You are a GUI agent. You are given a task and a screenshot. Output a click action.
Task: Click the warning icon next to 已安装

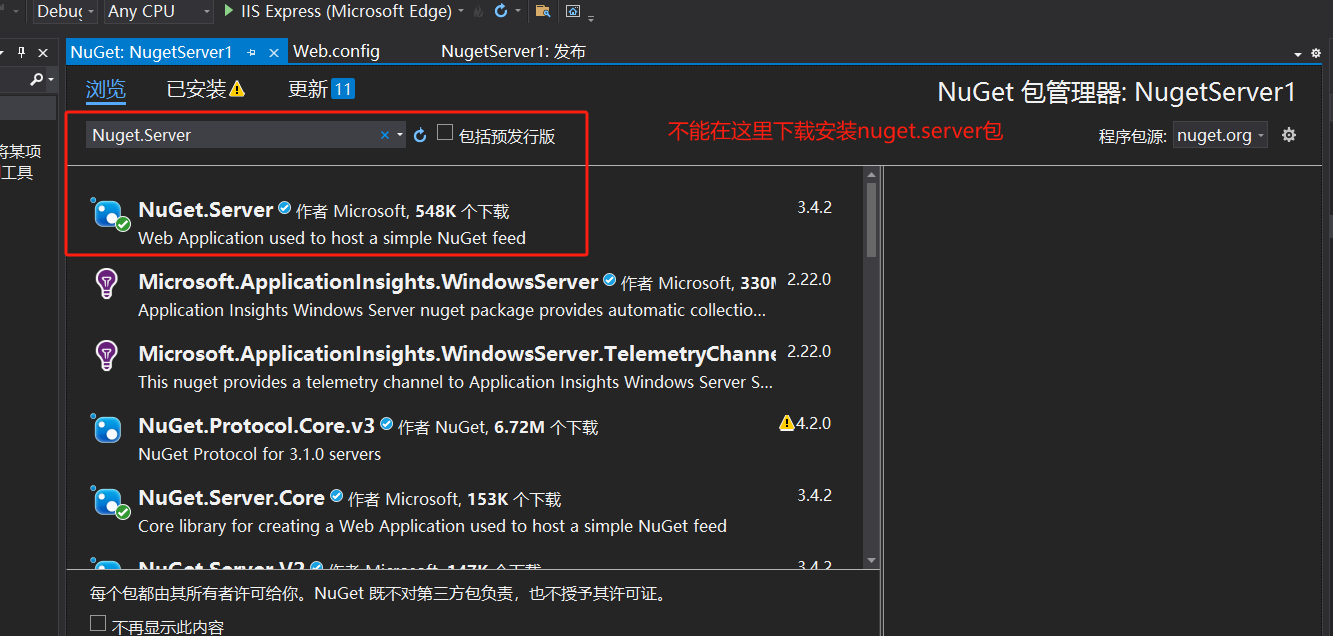(237, 89)
